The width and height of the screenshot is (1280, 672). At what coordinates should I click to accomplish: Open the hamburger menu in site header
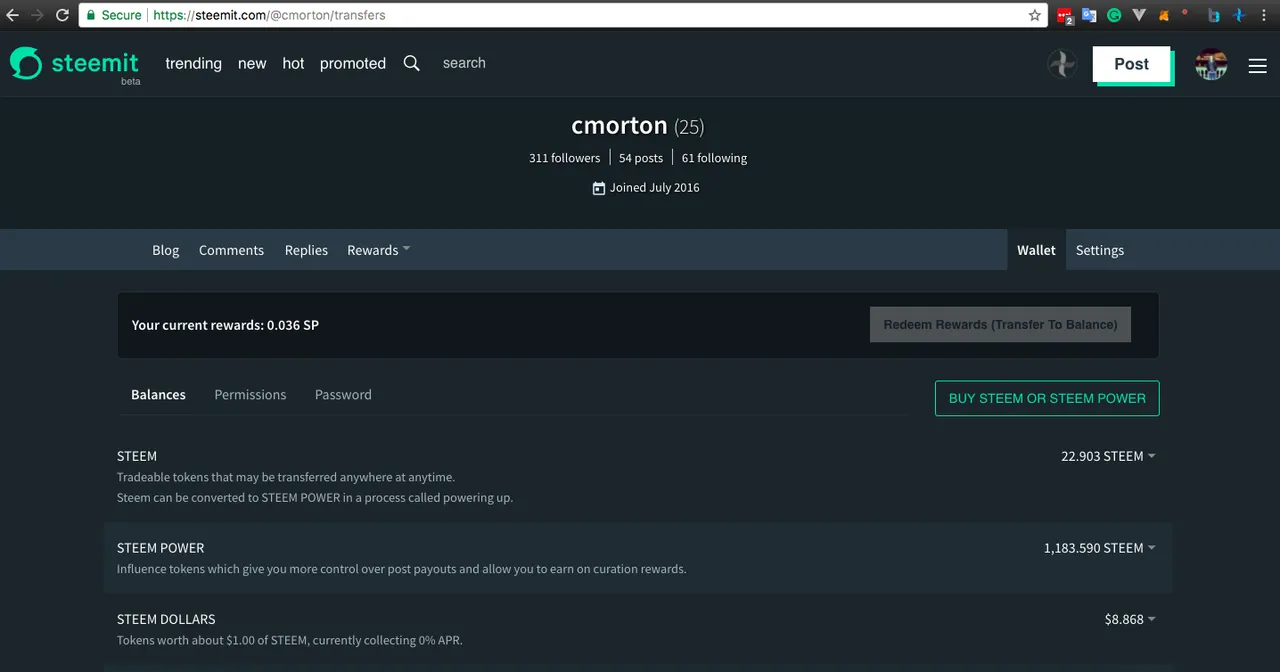1257,65
